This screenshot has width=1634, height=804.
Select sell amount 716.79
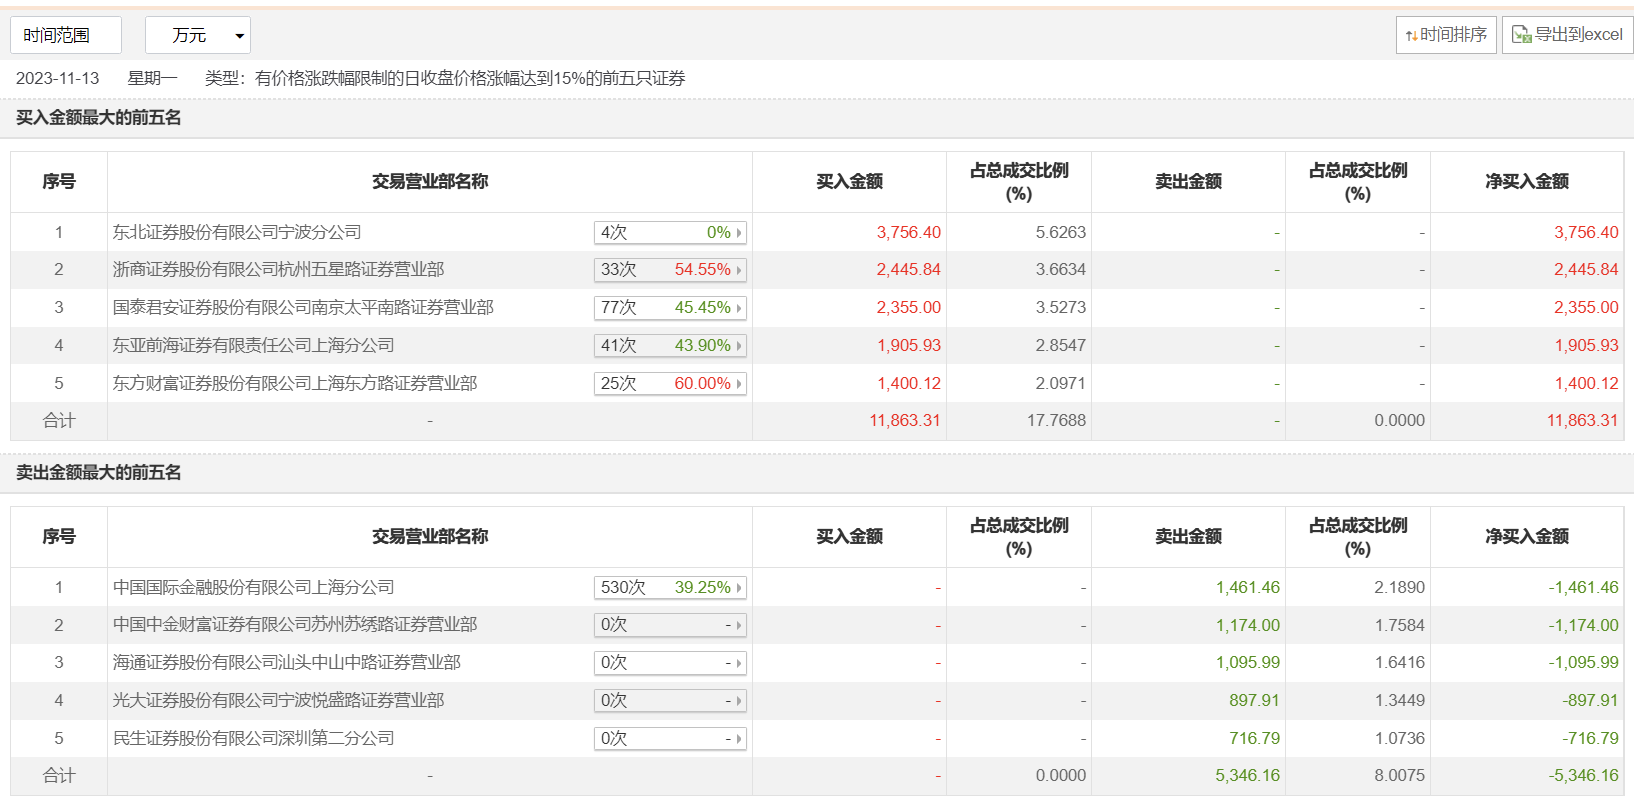1254,738
